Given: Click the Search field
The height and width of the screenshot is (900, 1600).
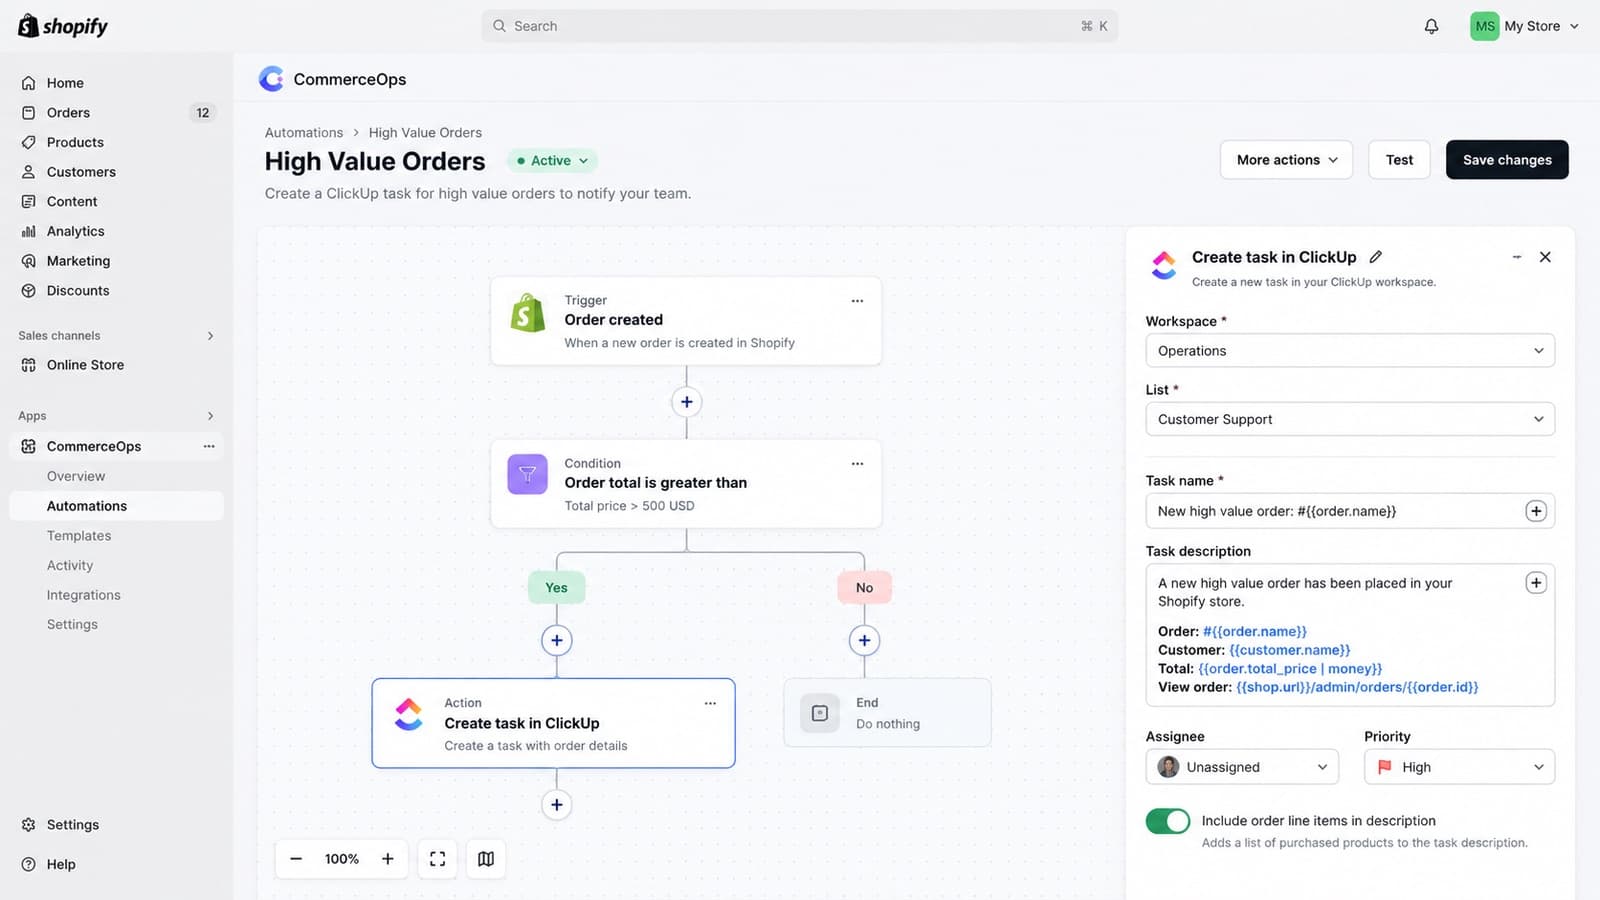Looking at the screenshot, I should point(800,26).
